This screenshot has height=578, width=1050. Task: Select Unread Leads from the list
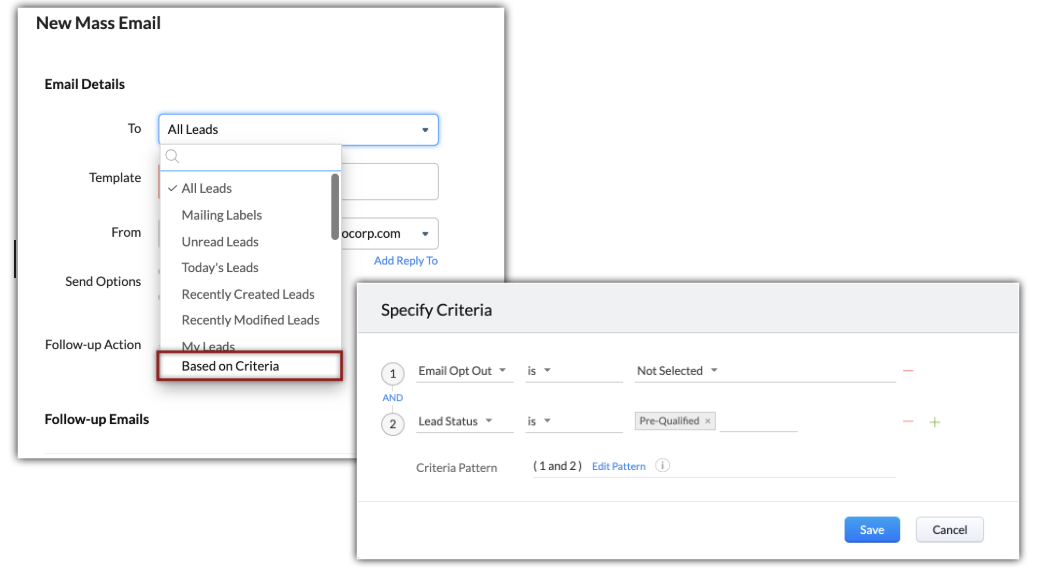point(220,242)
